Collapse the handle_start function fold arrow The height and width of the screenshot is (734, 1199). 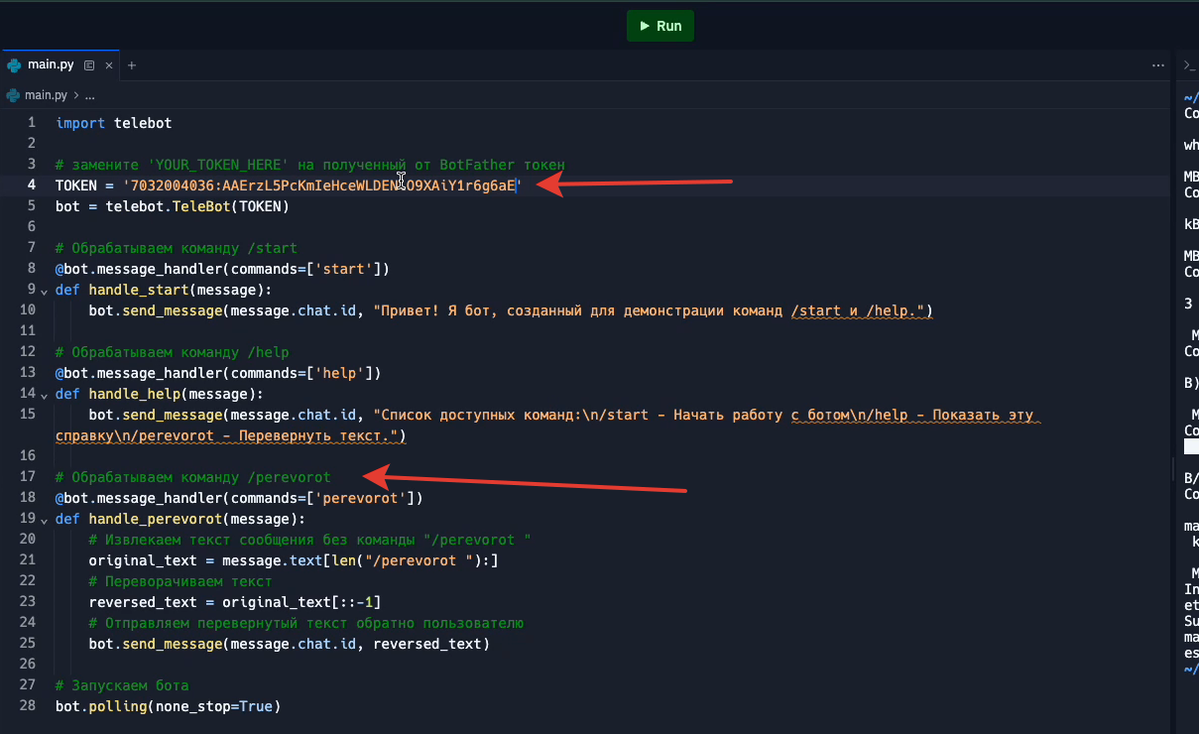[x=42, y=290]
